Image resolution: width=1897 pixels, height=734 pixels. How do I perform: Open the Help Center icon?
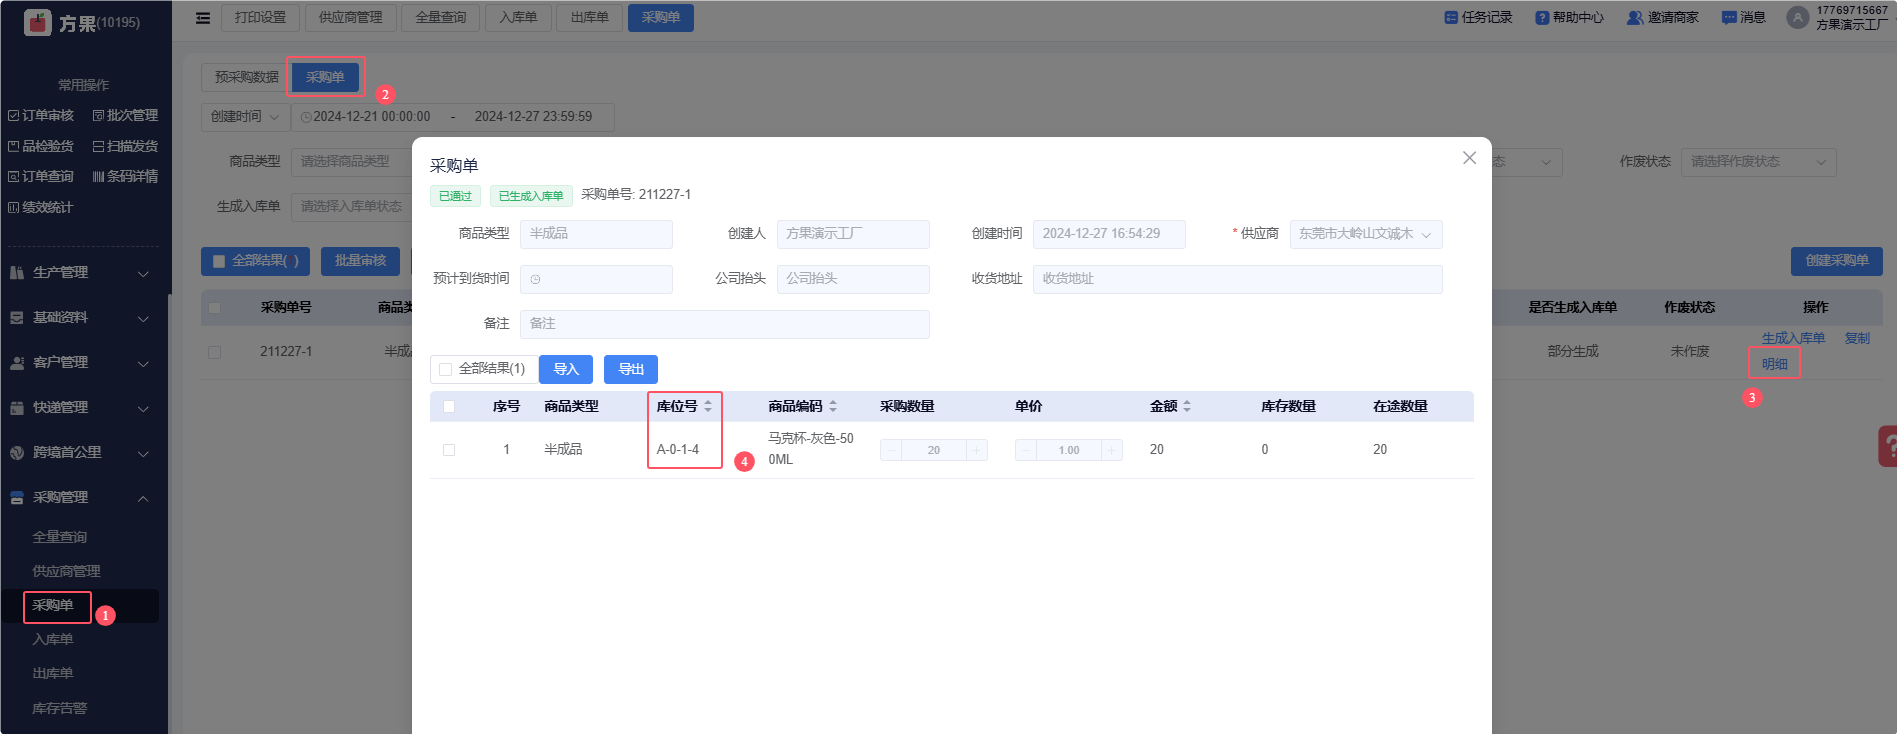pos(1542,18)
